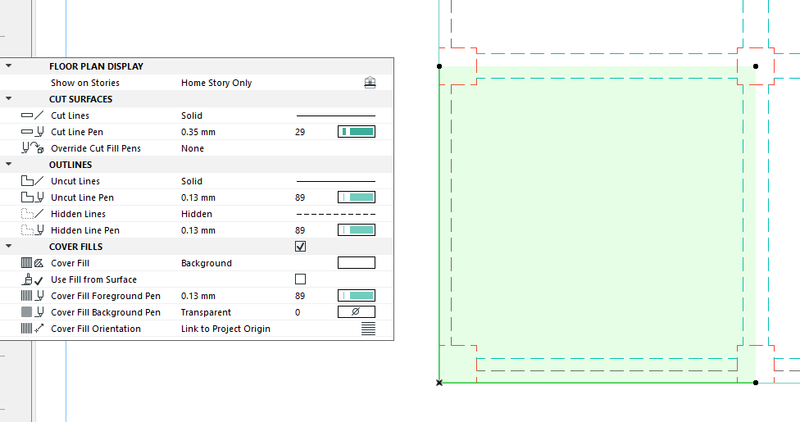Open the Cut Line Pen color swatch

click(x=357, y=132)
